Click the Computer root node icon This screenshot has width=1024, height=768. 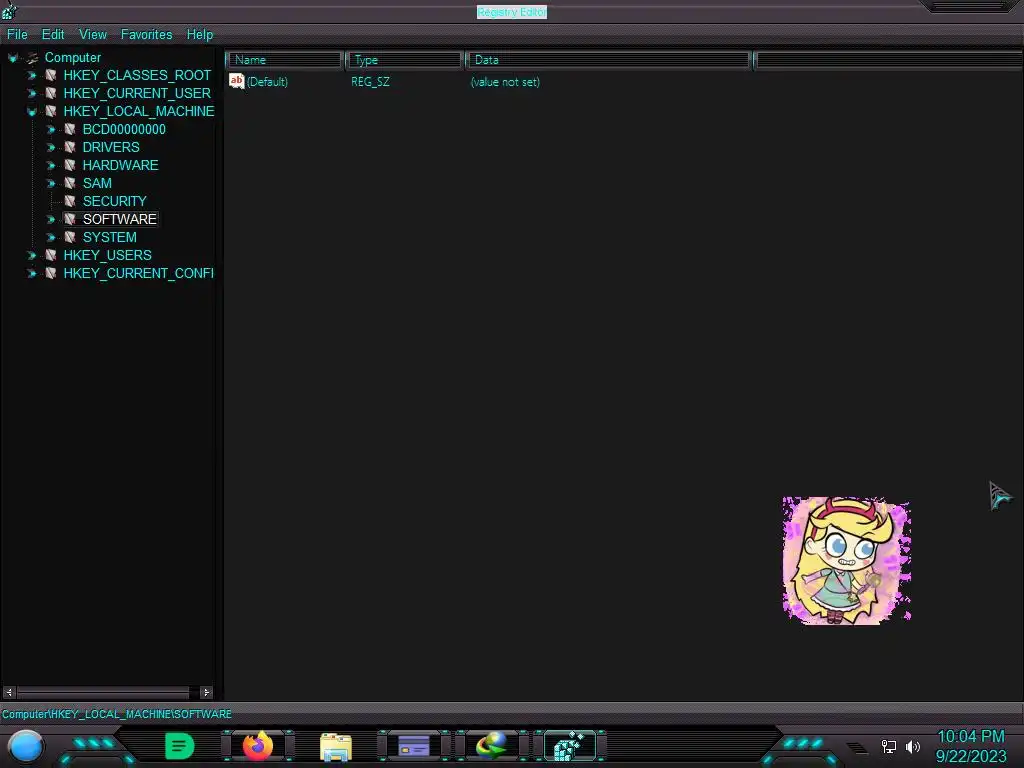(x=32, y=58)
